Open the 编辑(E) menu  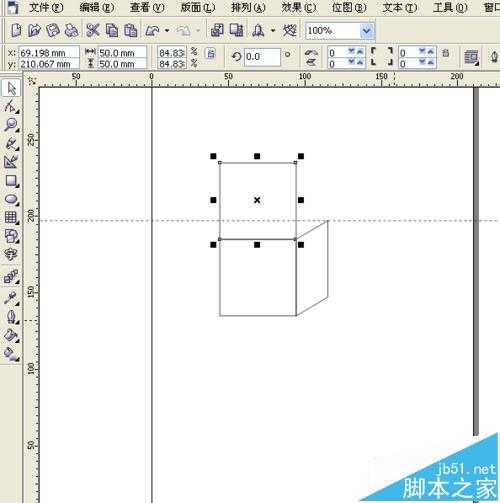point(97,7)
